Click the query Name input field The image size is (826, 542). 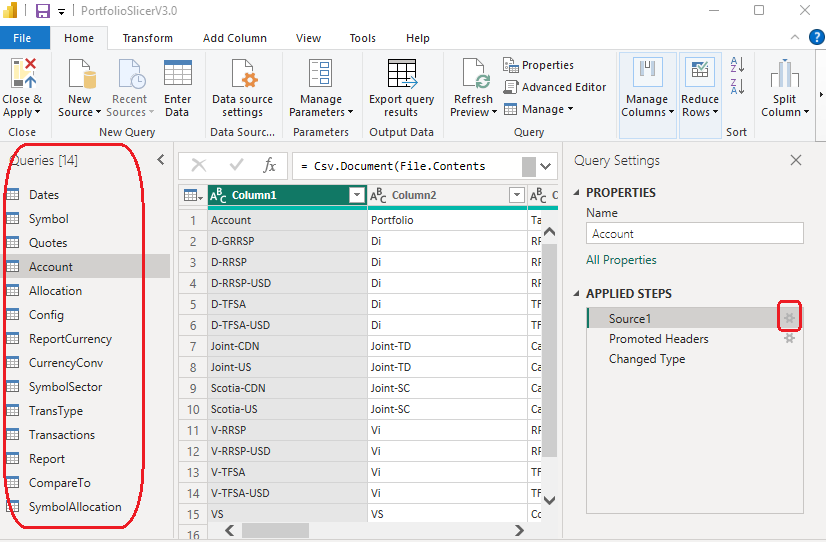(x=694, y=234)
